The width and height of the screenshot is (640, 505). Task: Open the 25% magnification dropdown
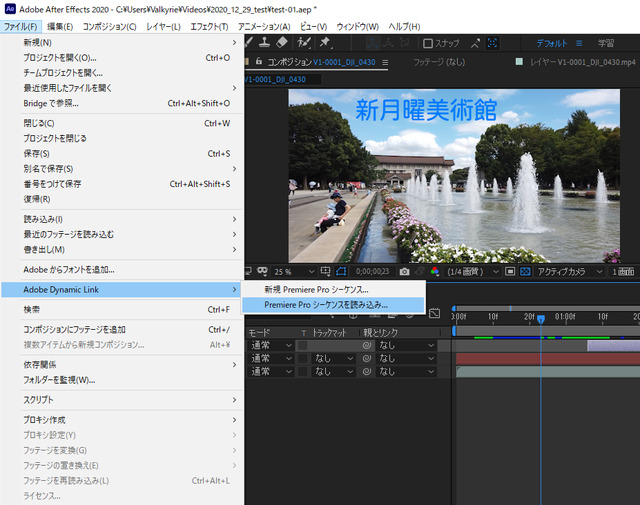(294, 271)
